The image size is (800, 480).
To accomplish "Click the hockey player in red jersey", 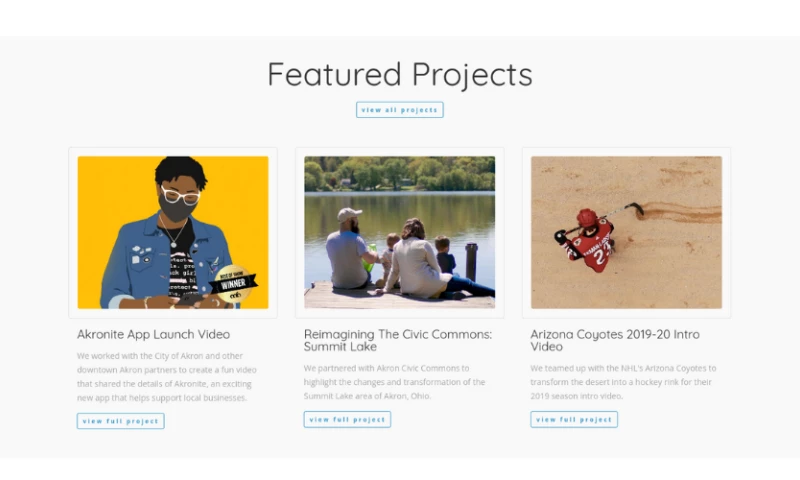I will point(590,241).
